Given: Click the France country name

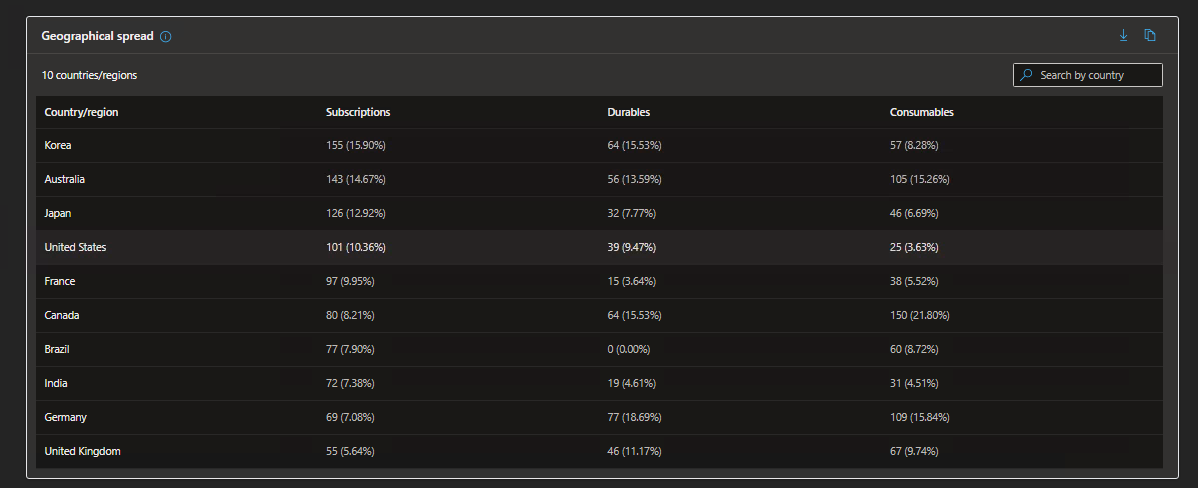Looking at the screenshot, I should (60, 281).
